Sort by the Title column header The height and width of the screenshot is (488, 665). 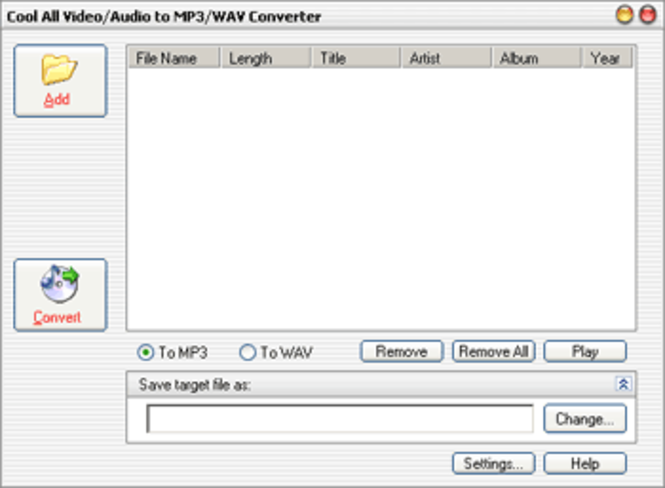click(x=356, y=58)
